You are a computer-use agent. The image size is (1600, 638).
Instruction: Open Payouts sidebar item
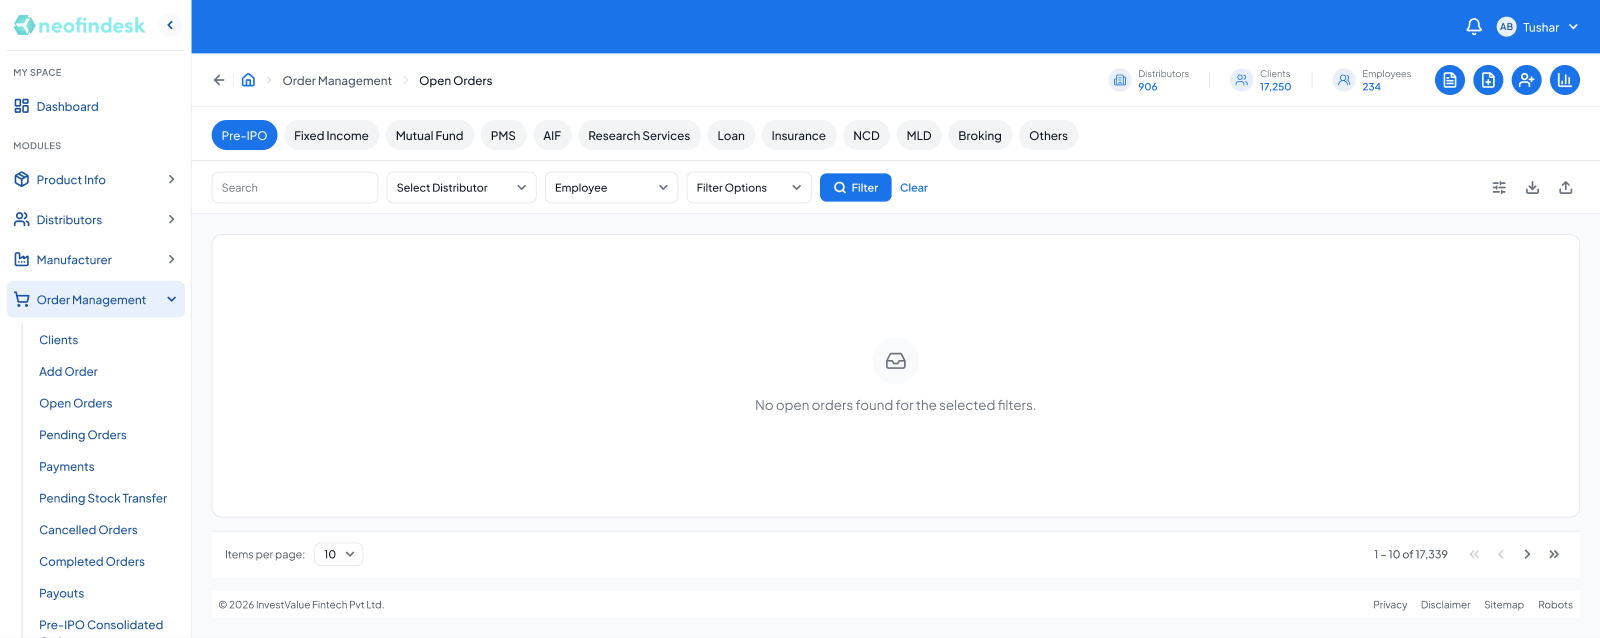(x=61, y=593)
